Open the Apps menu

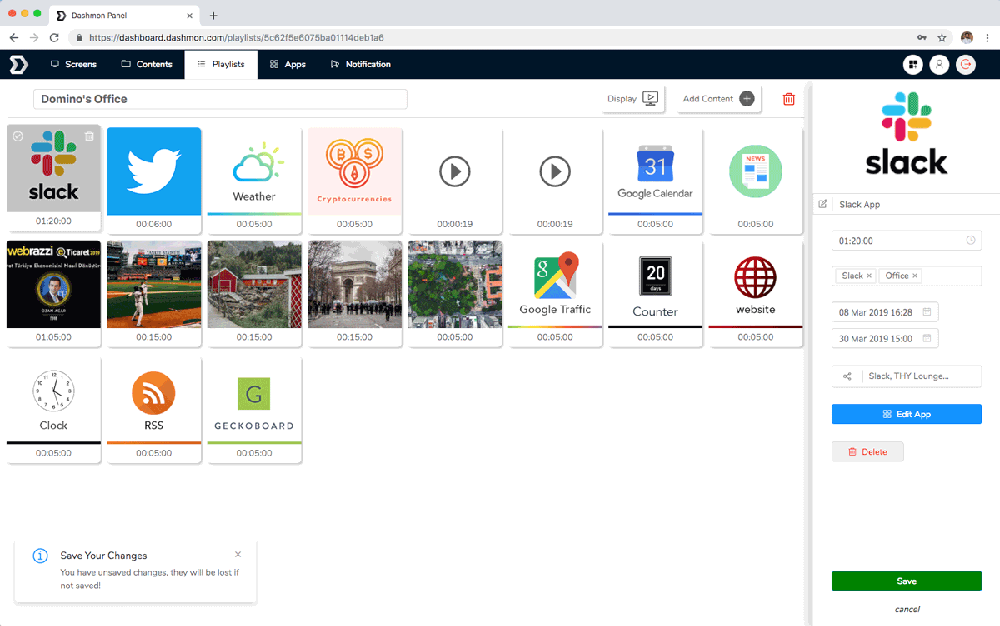[288, 64]
